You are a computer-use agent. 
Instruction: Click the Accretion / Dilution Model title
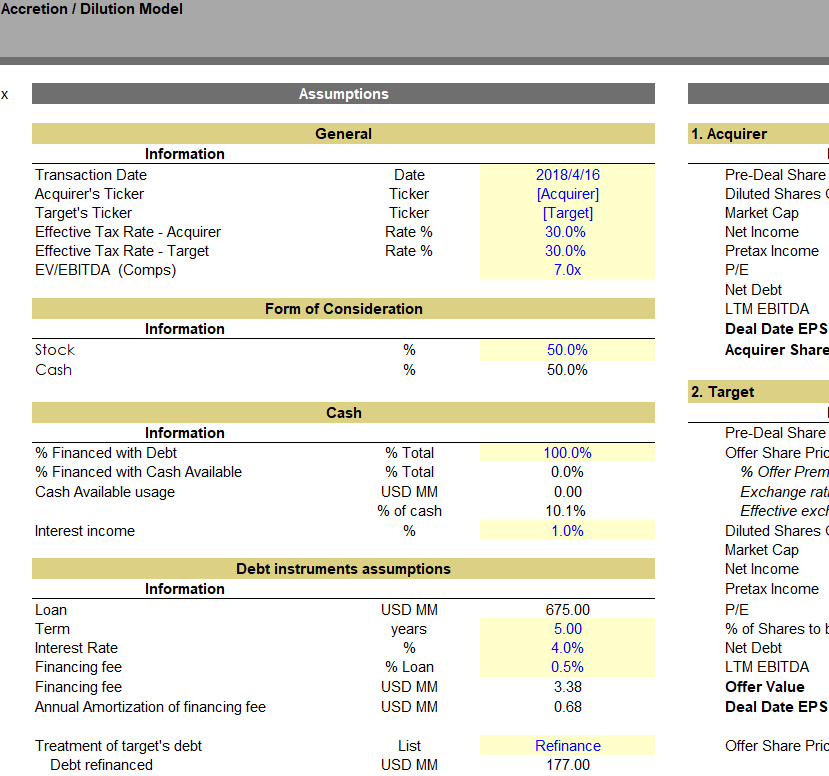(x=92, y=9)
